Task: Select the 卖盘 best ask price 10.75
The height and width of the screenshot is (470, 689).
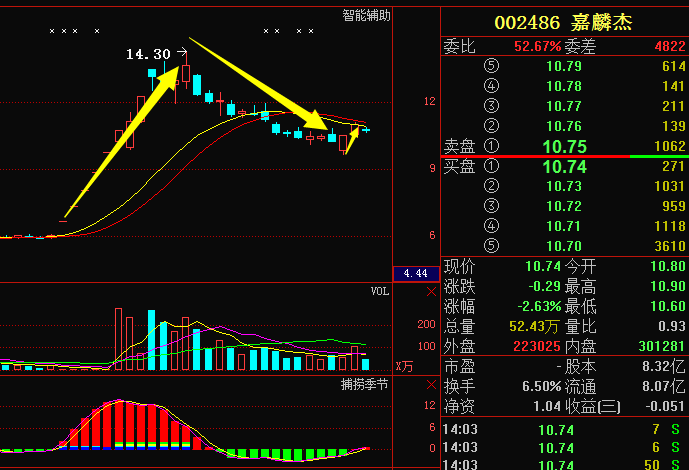Action: pos(564,146)
